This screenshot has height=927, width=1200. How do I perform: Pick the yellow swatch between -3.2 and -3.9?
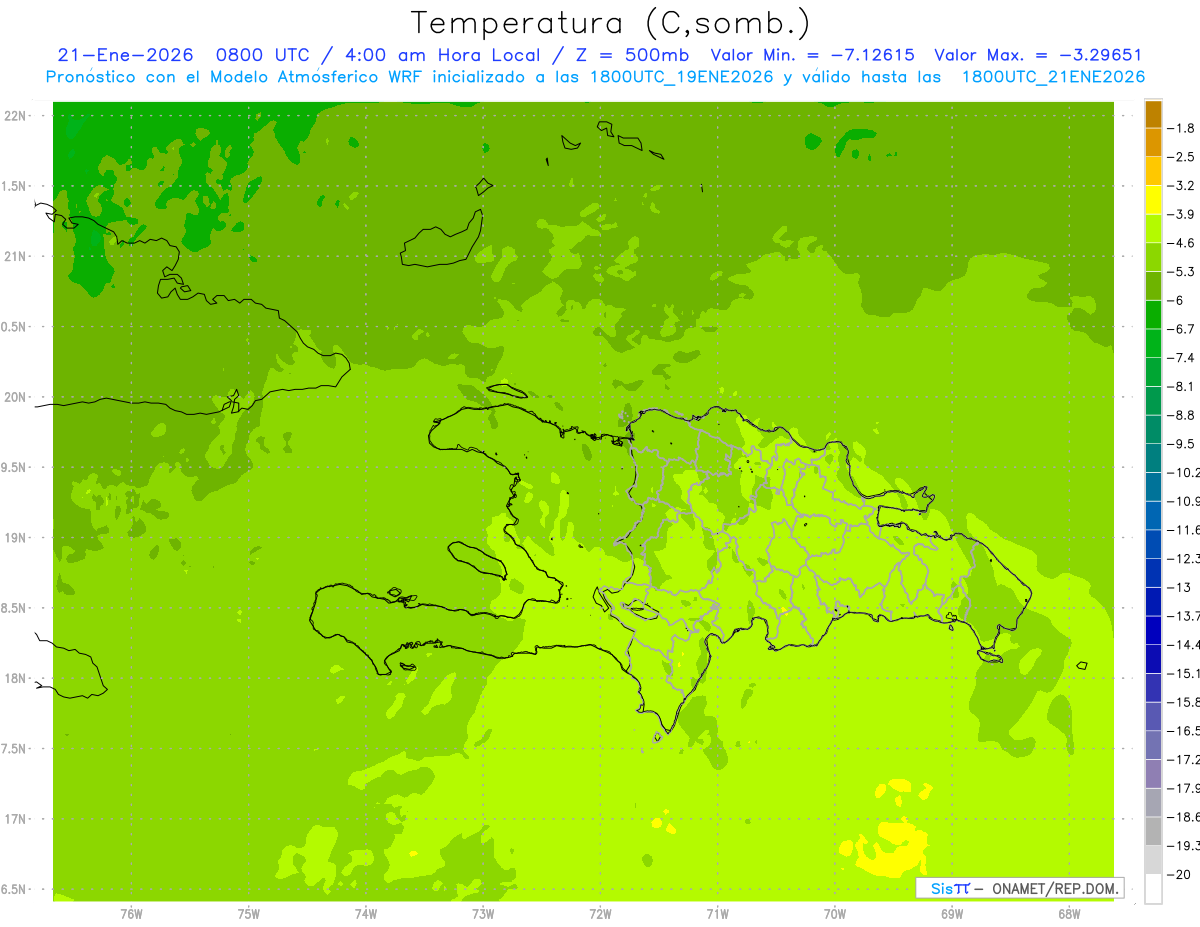click(x=1153, y=200)
